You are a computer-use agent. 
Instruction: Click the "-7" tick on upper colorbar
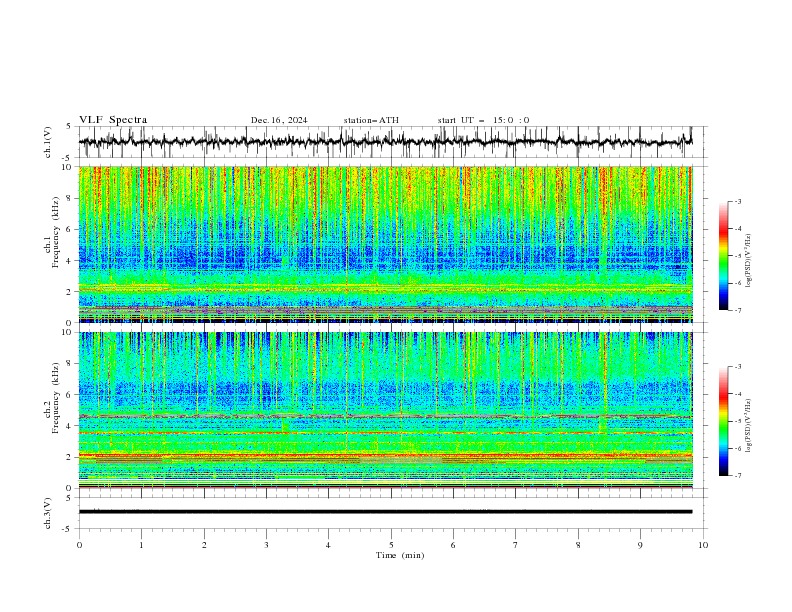coord(737,310)
